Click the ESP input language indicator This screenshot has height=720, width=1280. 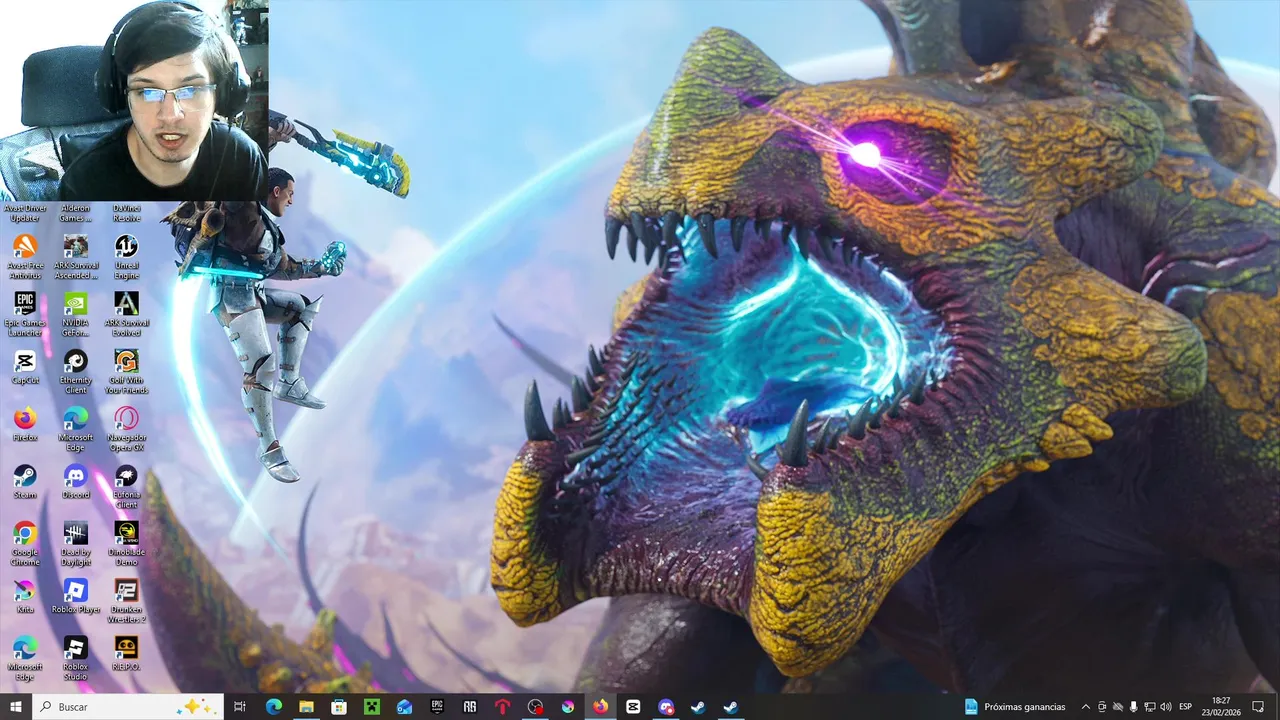(1186, 706)
